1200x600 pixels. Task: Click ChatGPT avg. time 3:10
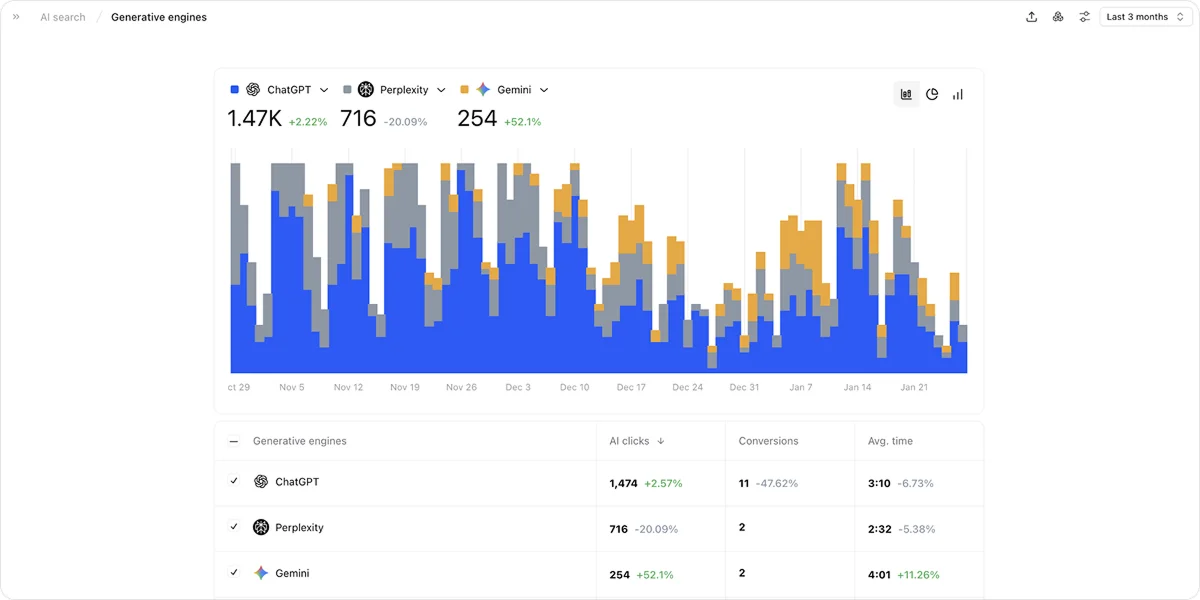tap(879, 483)
